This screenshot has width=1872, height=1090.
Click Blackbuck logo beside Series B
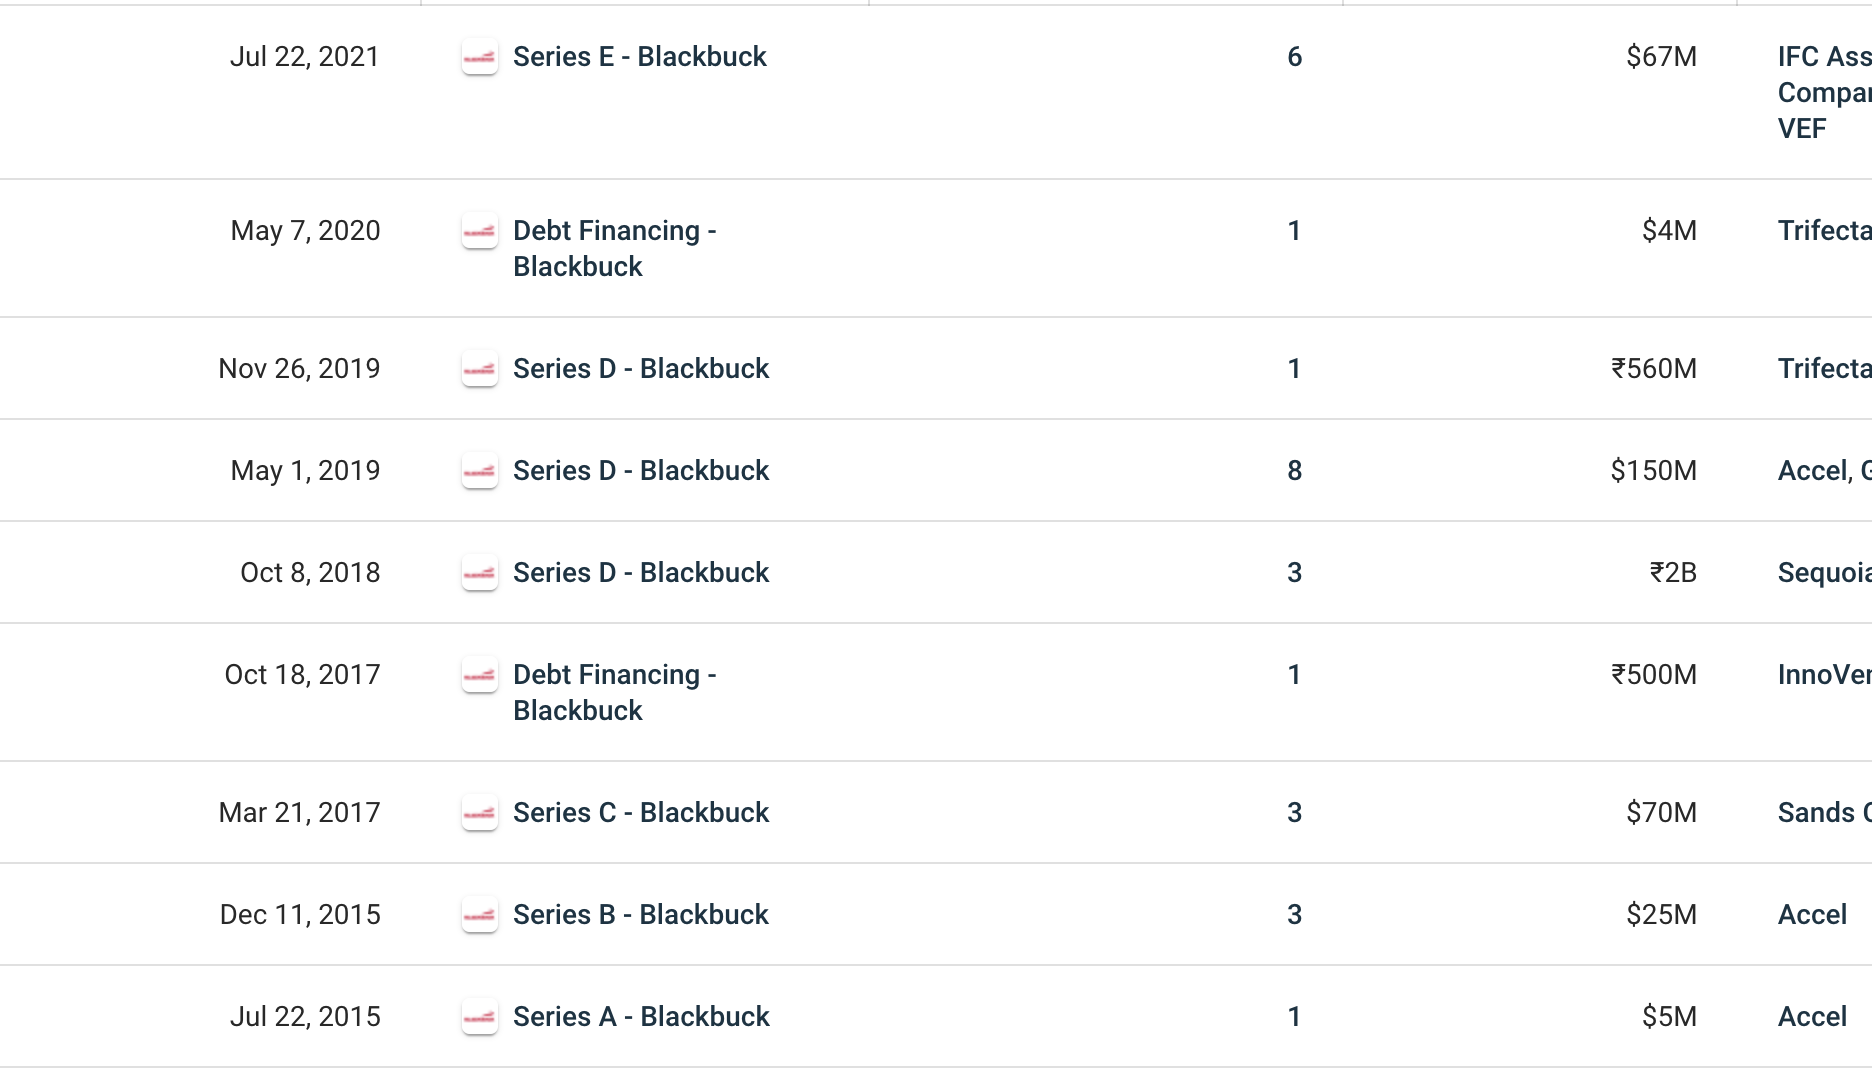[x=480, y=916]
